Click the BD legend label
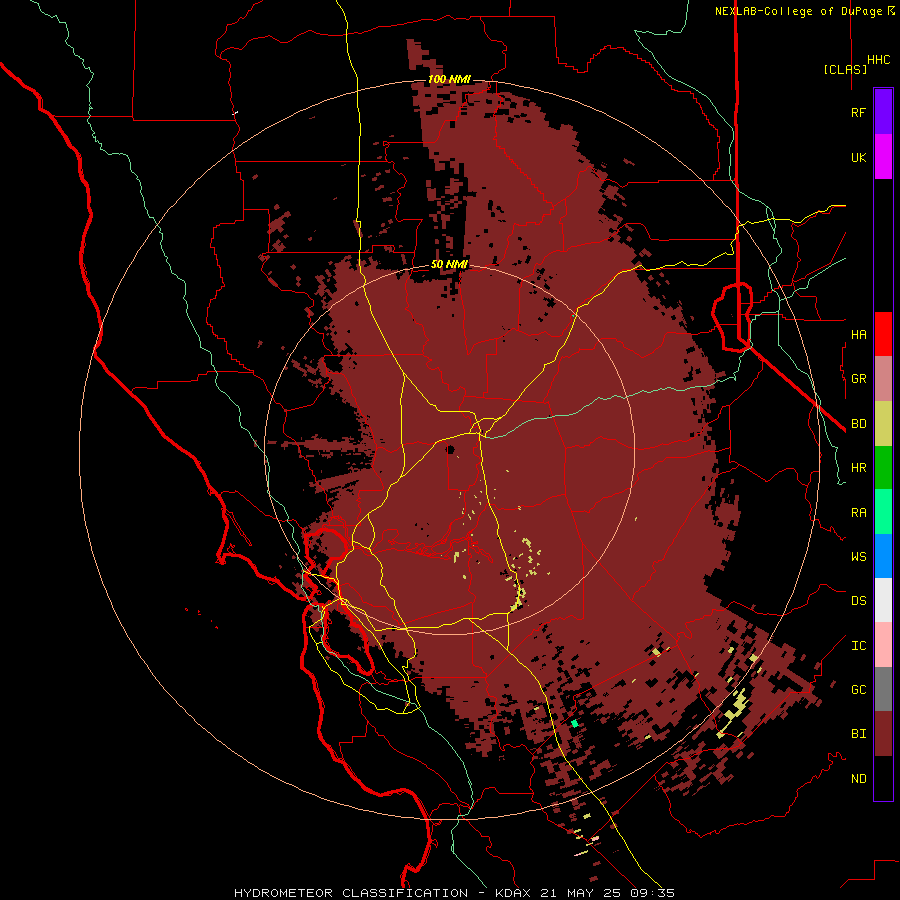 (858, 424)
